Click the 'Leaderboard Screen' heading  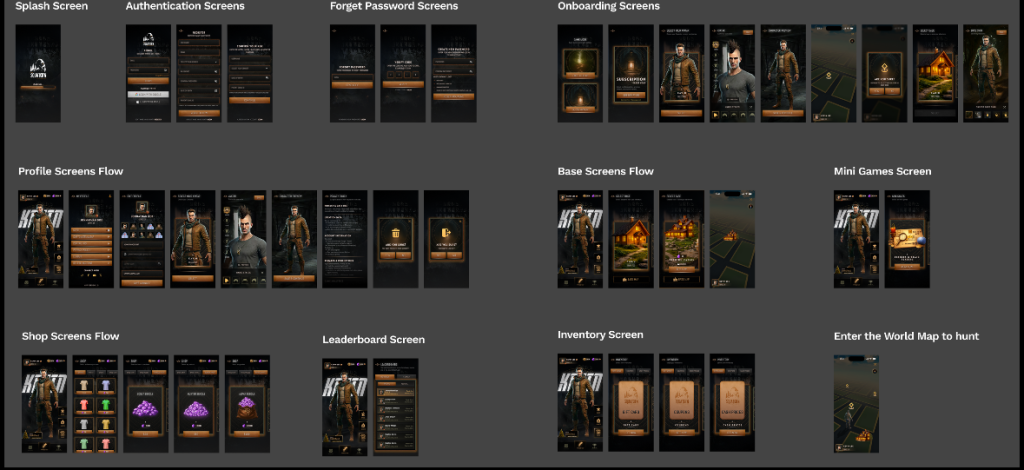pos(374,339)
